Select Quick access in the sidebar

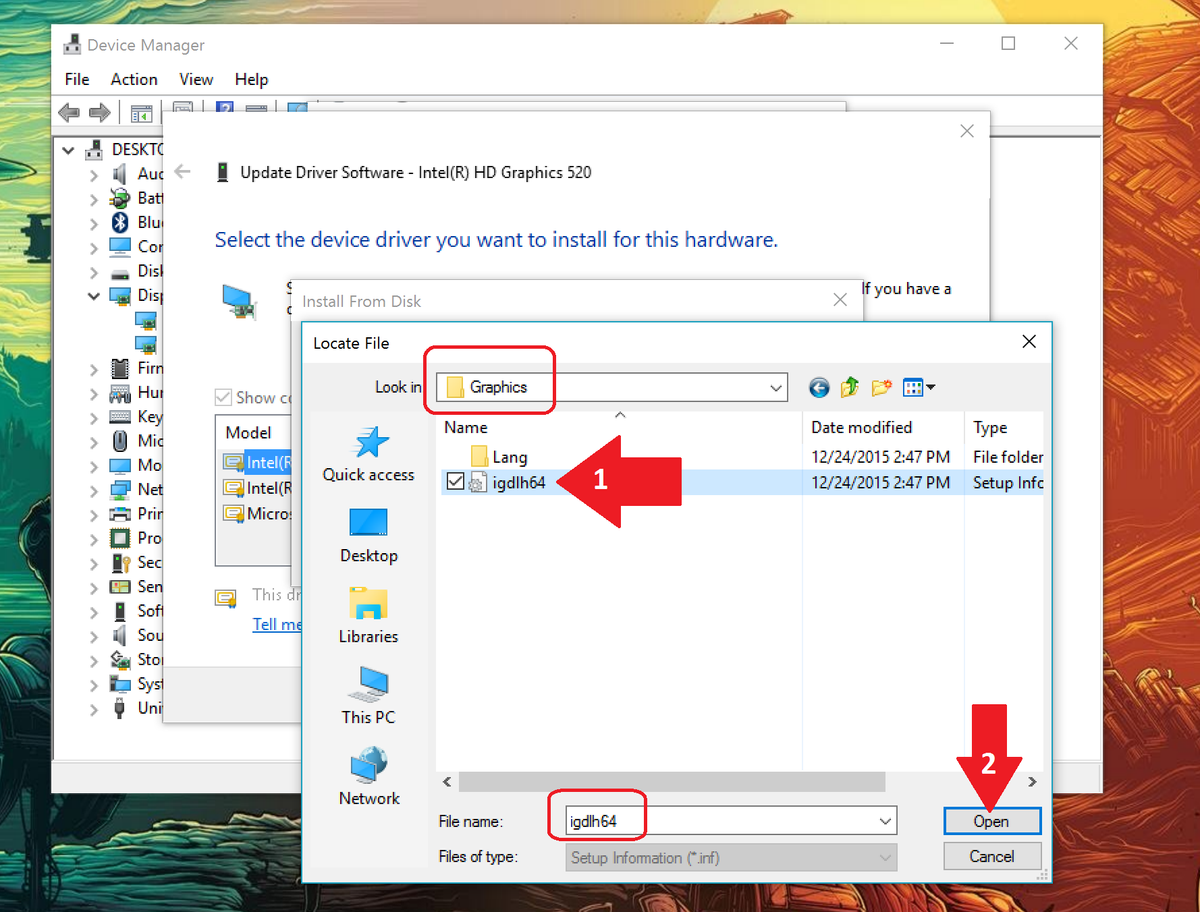pyautogui.click(x=368, y=455)
